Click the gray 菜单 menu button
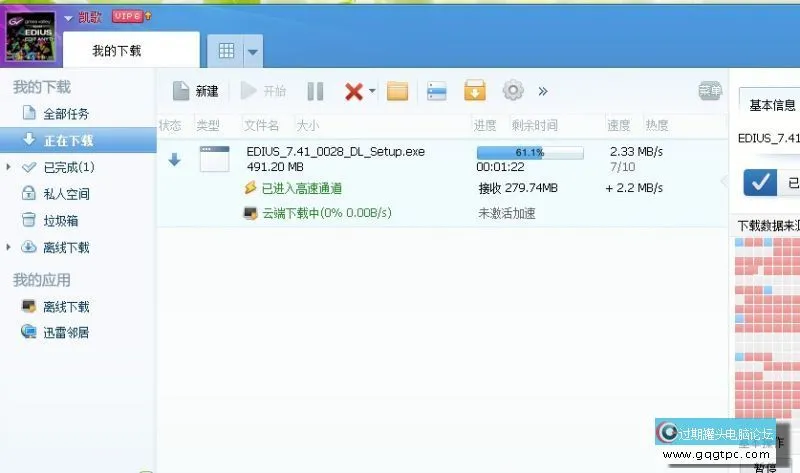Screen dimensions: 800x473 click(x=710, y=91)
